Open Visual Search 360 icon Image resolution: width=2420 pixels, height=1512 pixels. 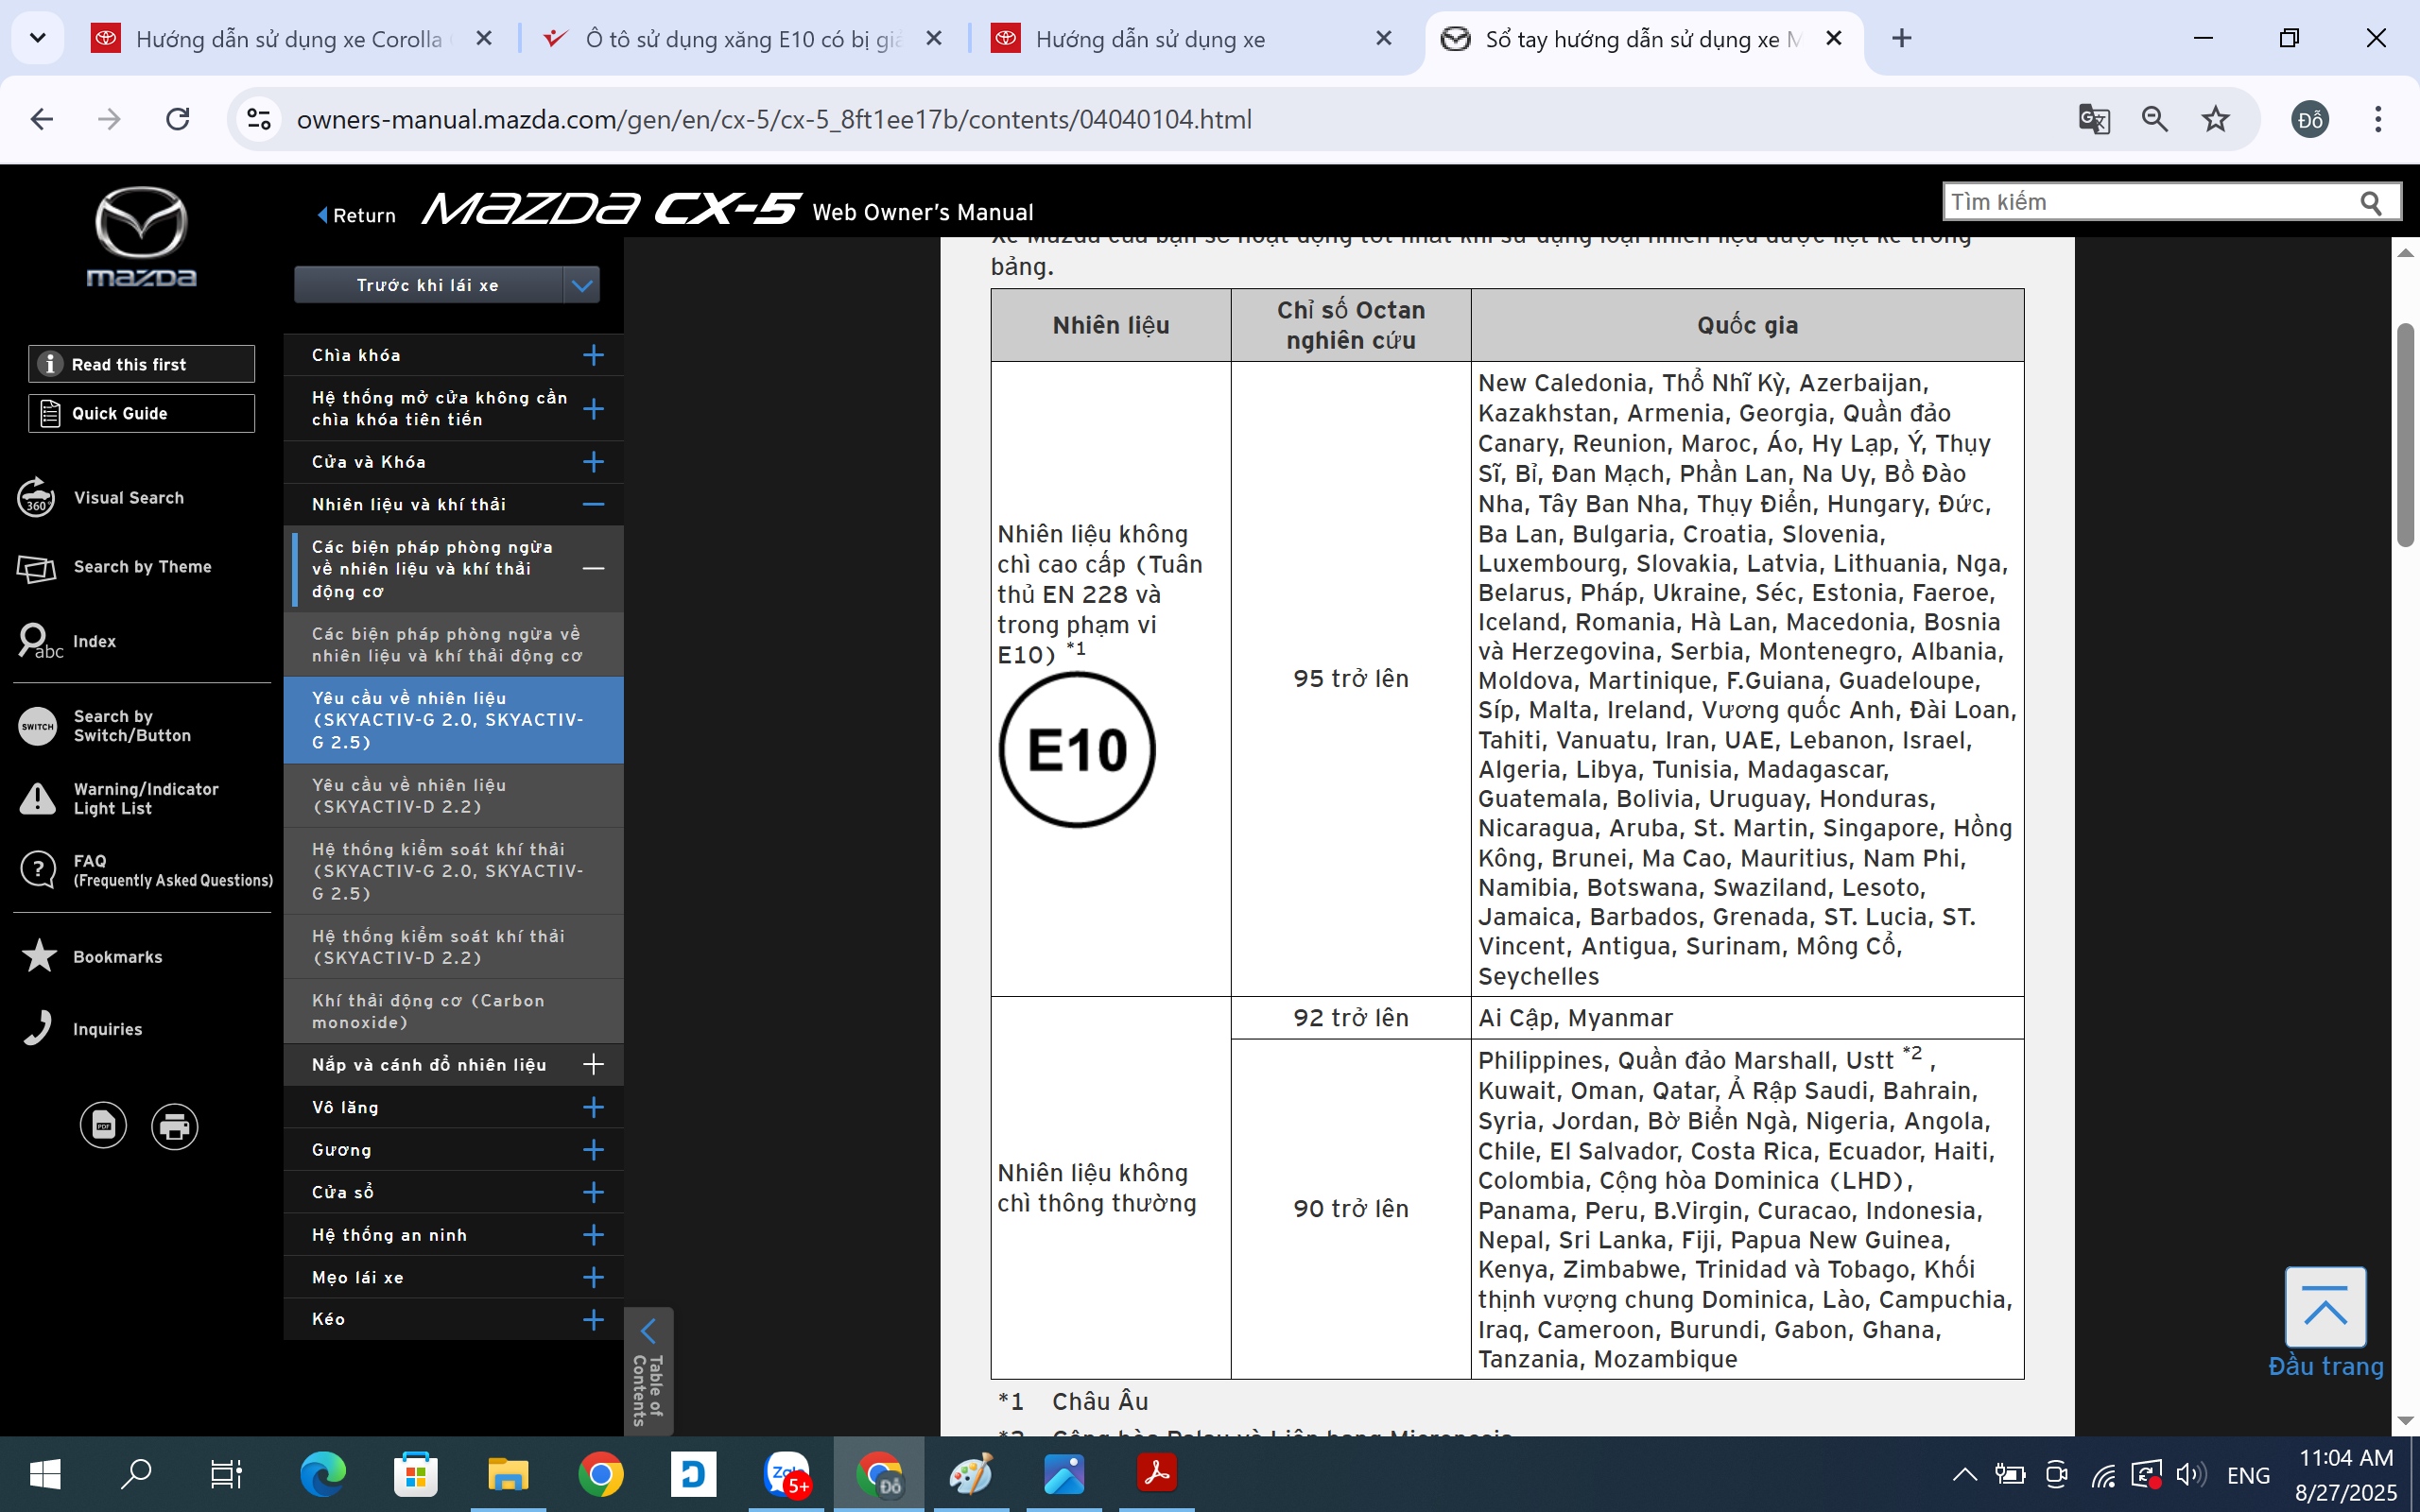36,497
